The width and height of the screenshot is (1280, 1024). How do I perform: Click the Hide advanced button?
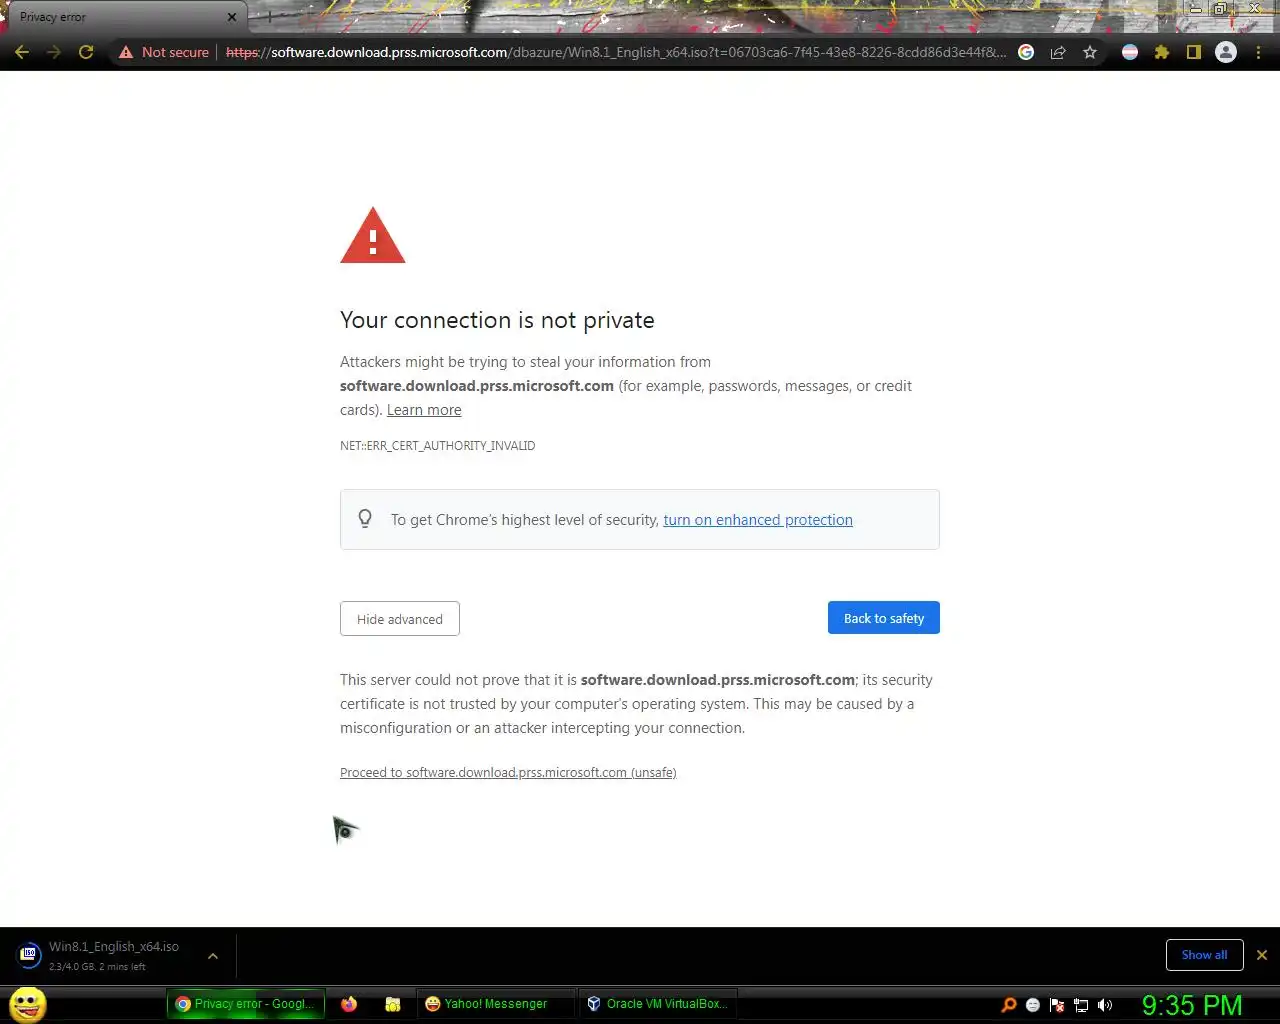pyautogui.click(x=400, y=619)
